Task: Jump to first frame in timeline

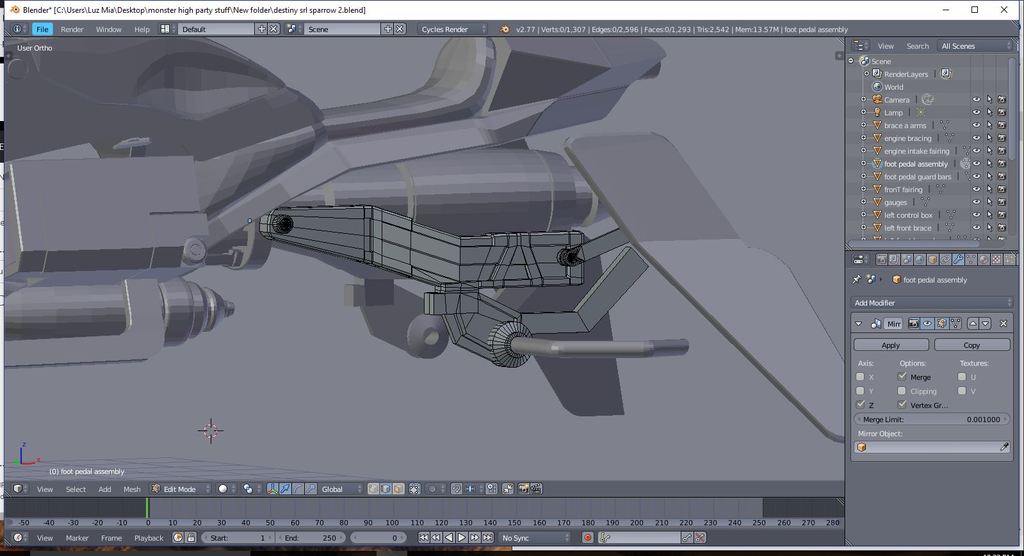Action: [423, 538]
